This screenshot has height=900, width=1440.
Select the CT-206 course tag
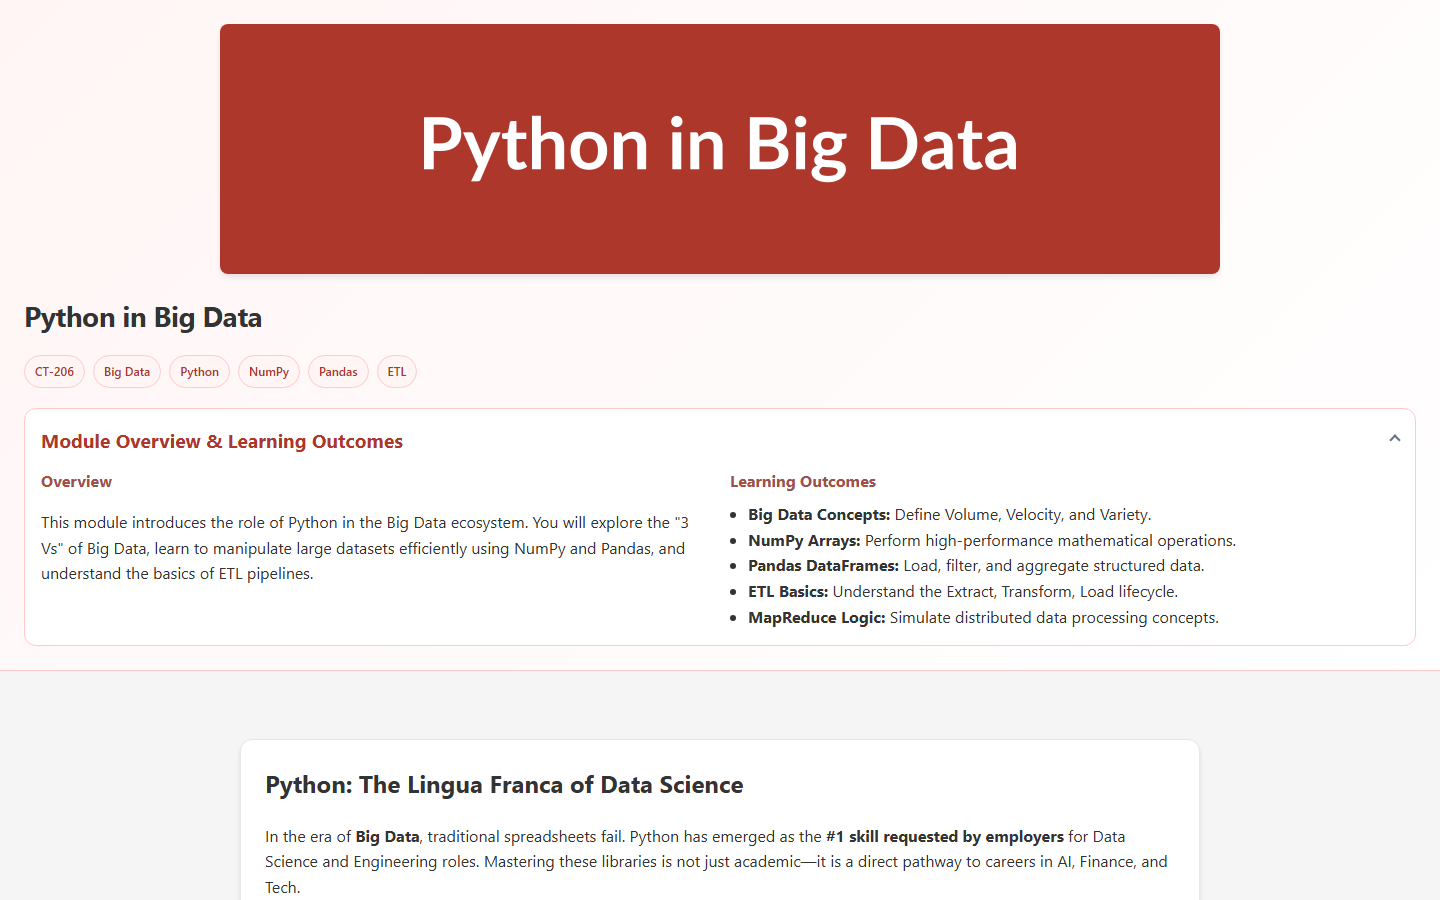pyautogui.click(x=54, y=371)
